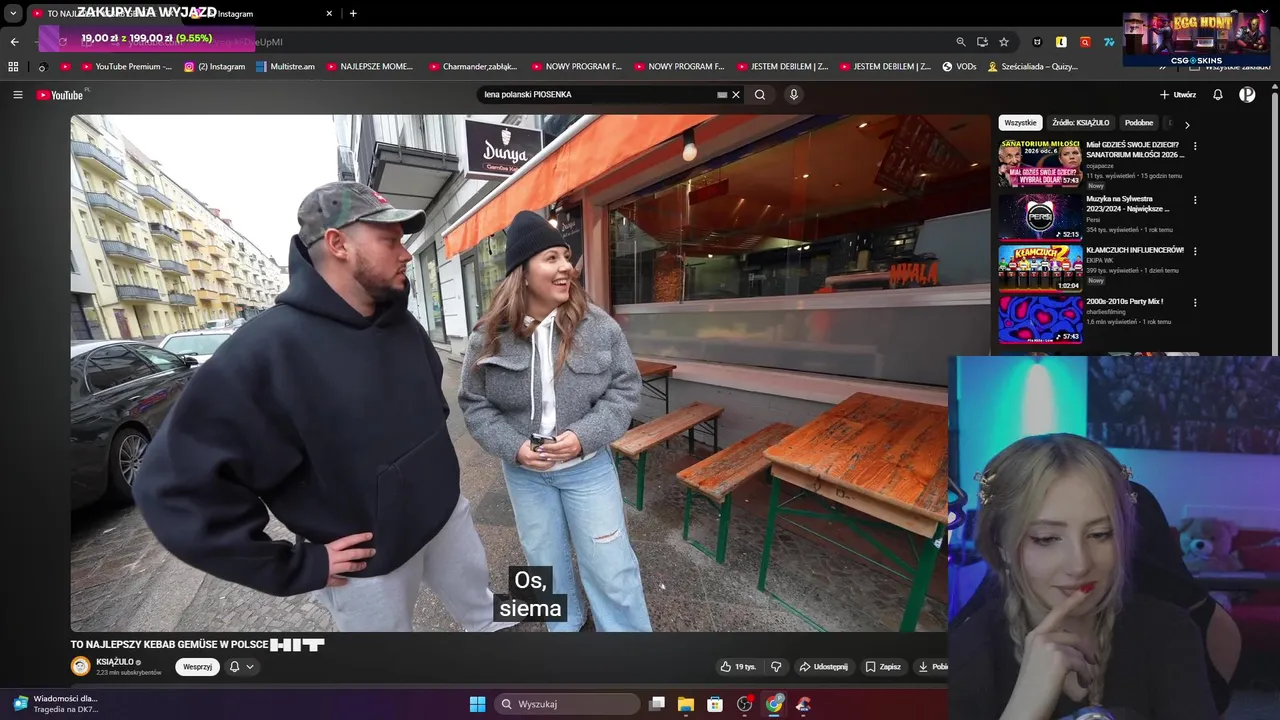The image size is (1280, 720).
Task: Open Charmander,zabłąk... bookmark
Action: point(473,67)
